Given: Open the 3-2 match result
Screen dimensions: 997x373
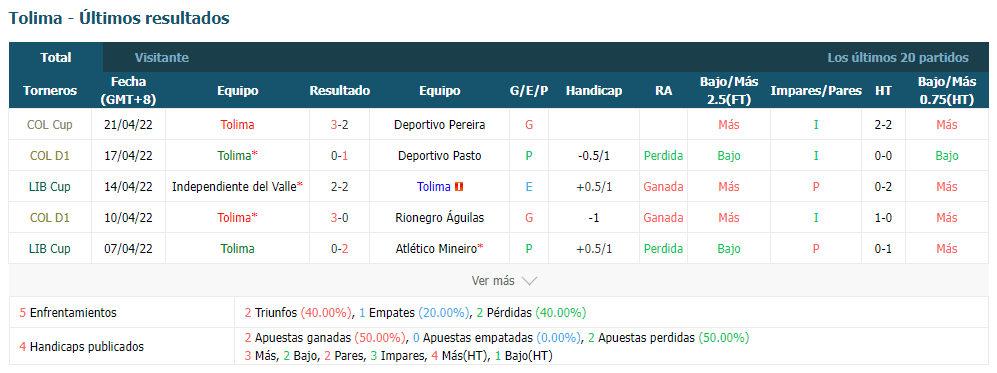Looking at the screenshot, I should (340, 125).
